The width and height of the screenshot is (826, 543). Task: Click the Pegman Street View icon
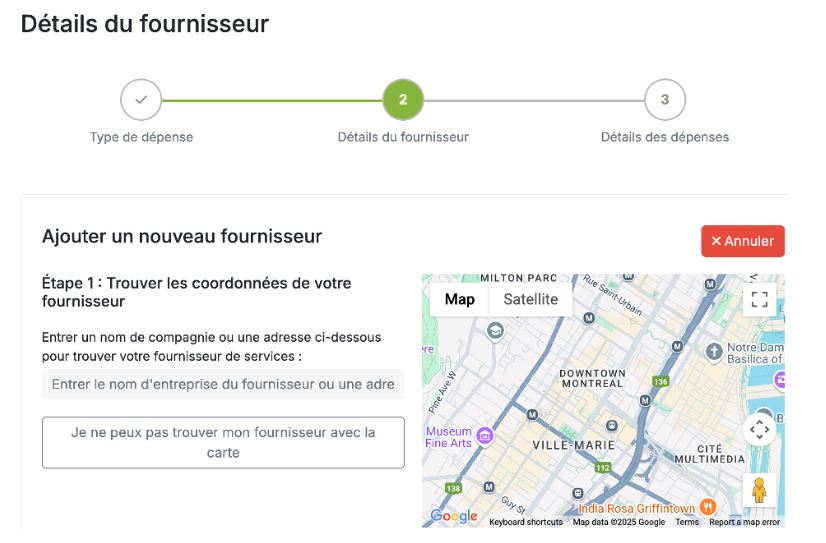(x=759, y=490)
